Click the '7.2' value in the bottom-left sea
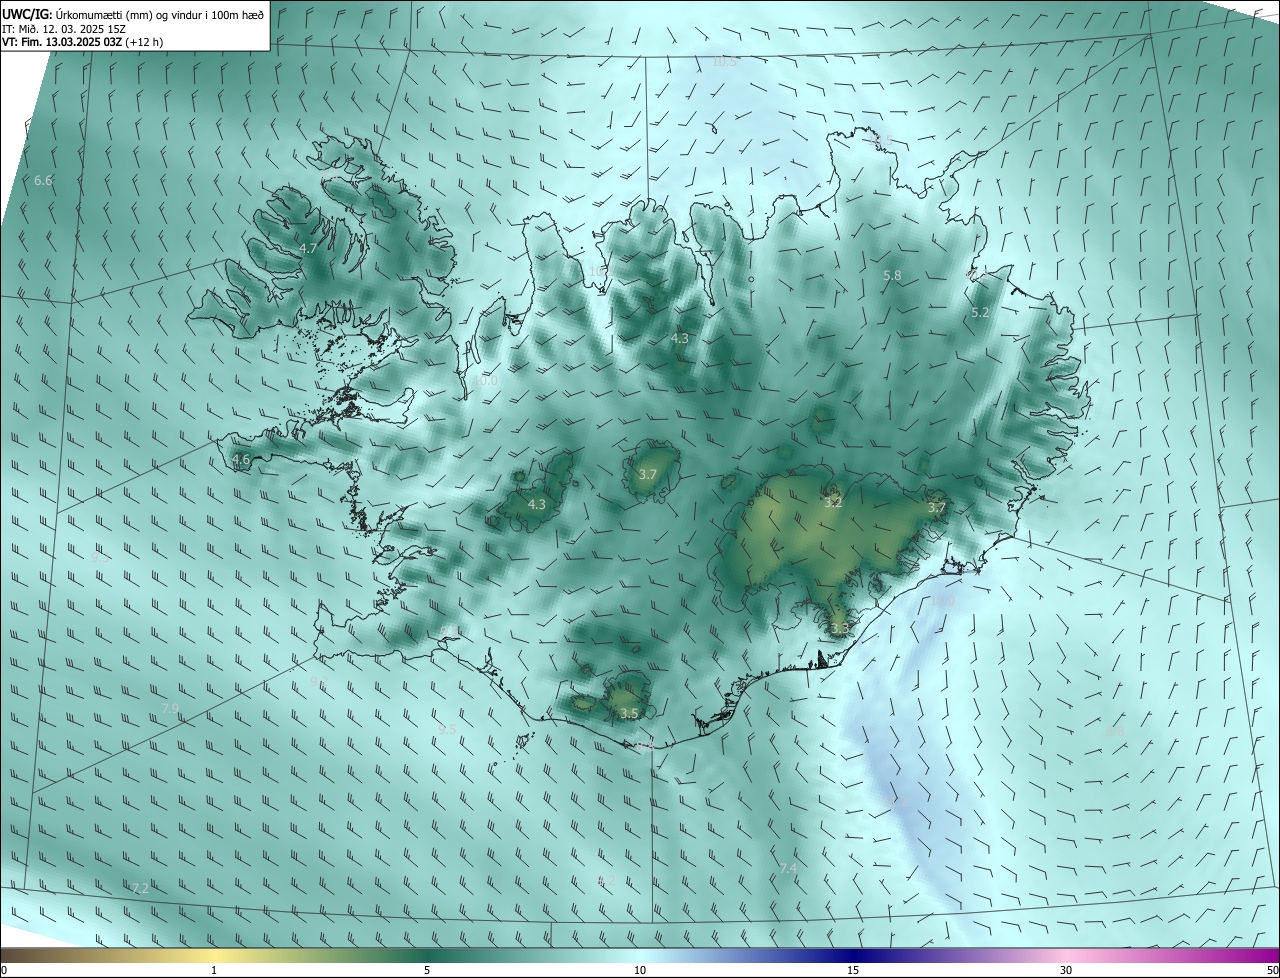Screen dimensions: 1280x978 tap(140, 888)
